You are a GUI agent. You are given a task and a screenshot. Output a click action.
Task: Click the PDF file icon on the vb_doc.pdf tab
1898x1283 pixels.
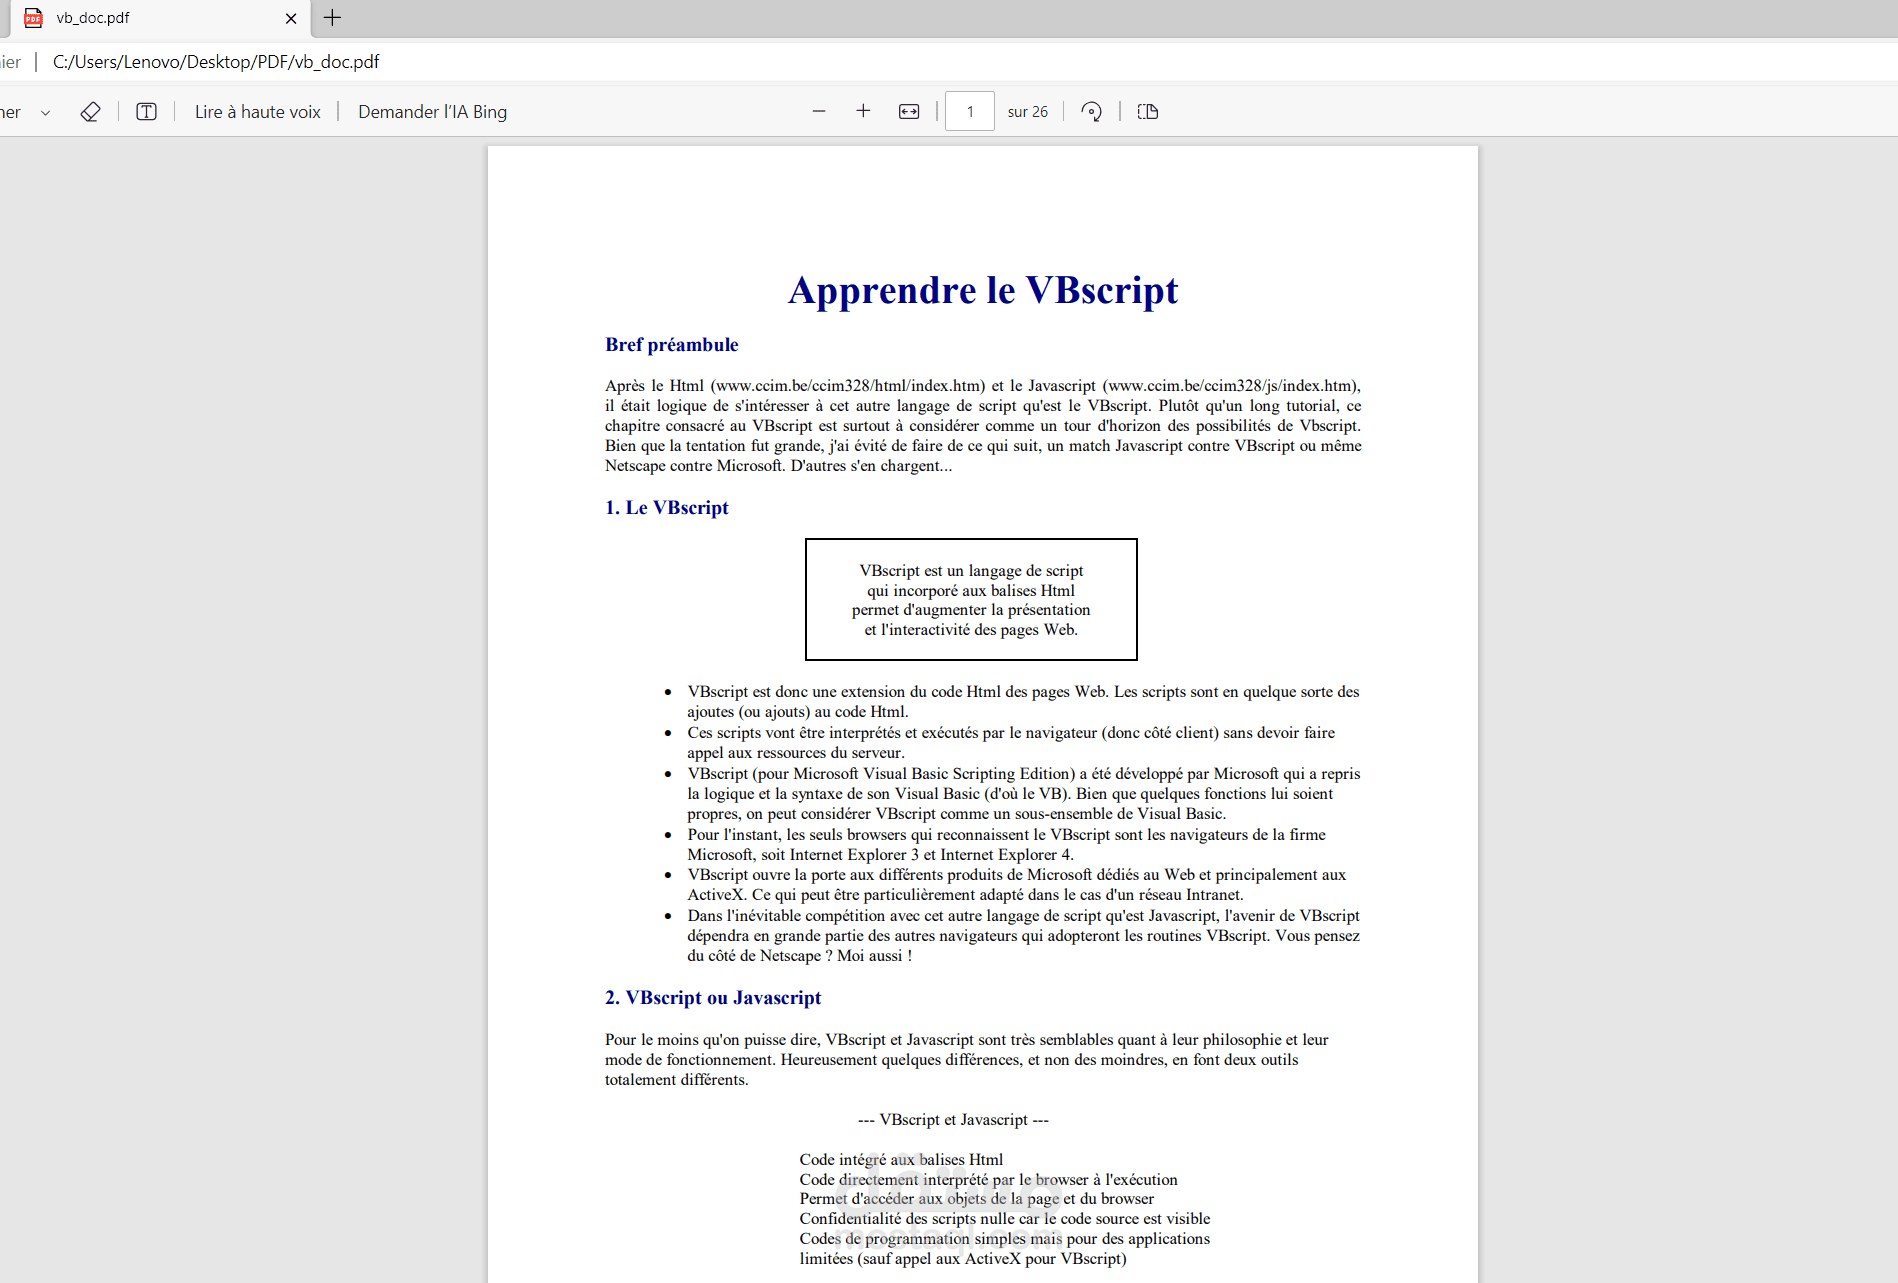[33, 18]
